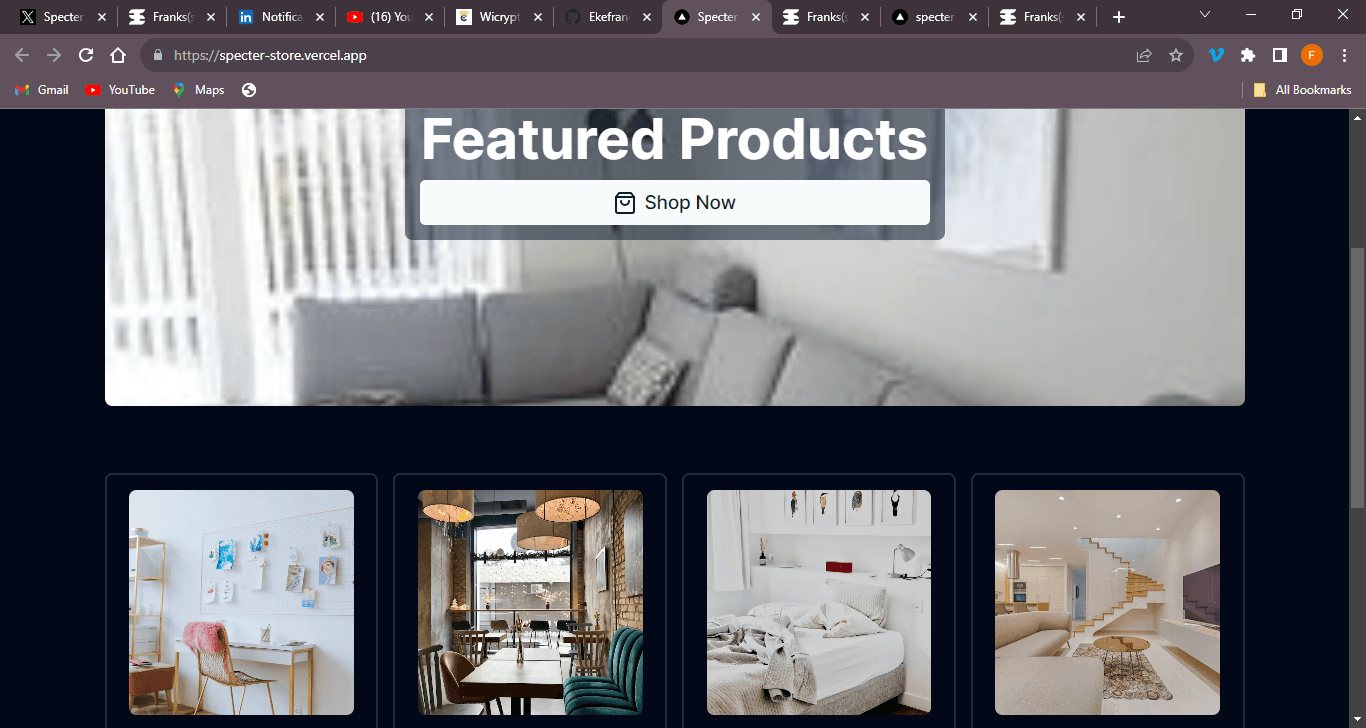Click the browser back arrow
This screenshot has height=728, width=1366.
coord(22,55)
